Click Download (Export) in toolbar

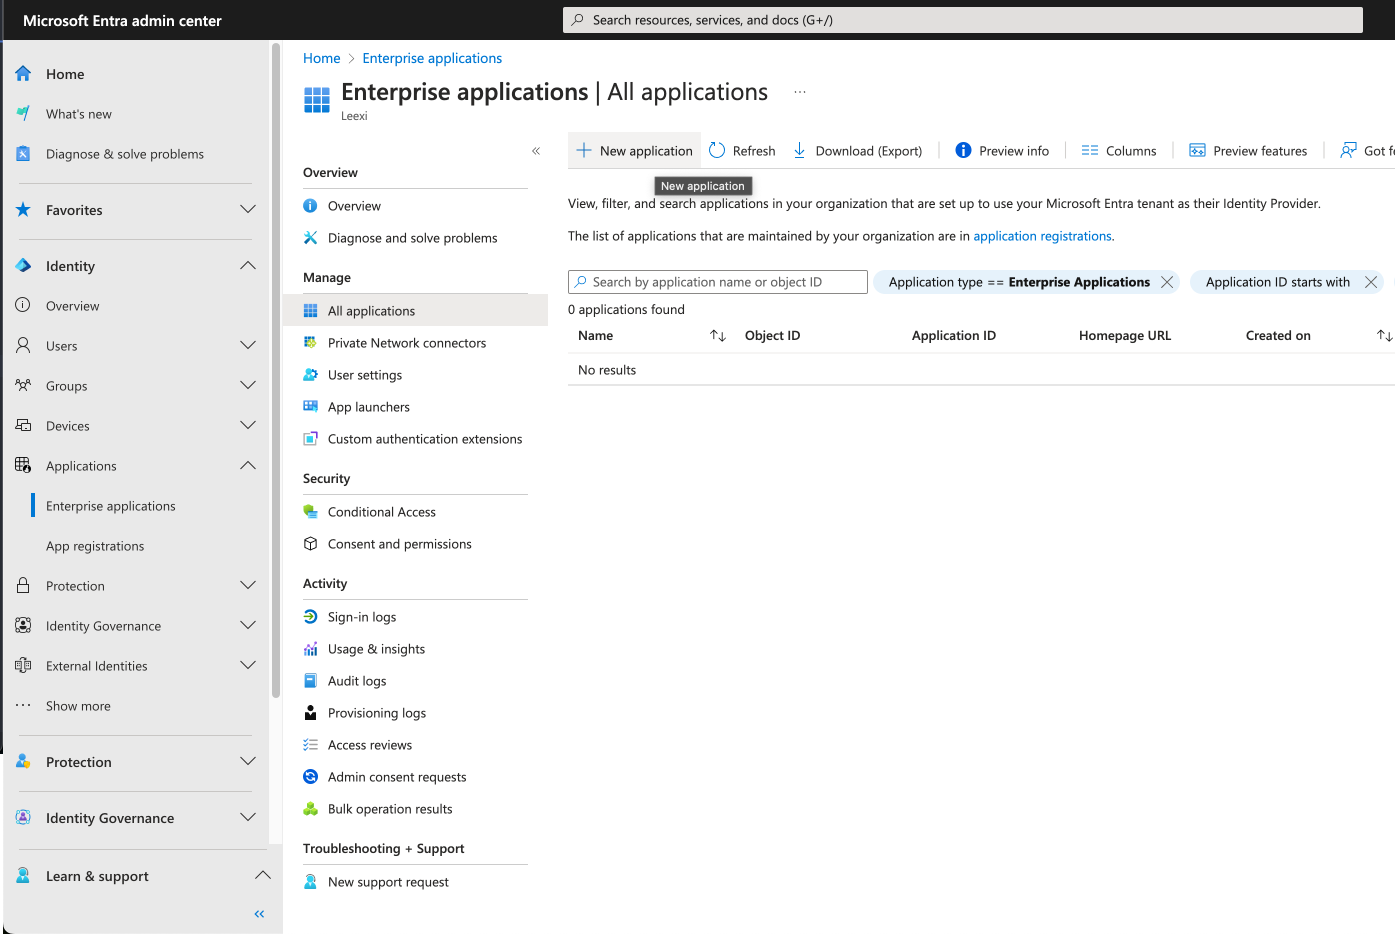click(x=858, y=151)
